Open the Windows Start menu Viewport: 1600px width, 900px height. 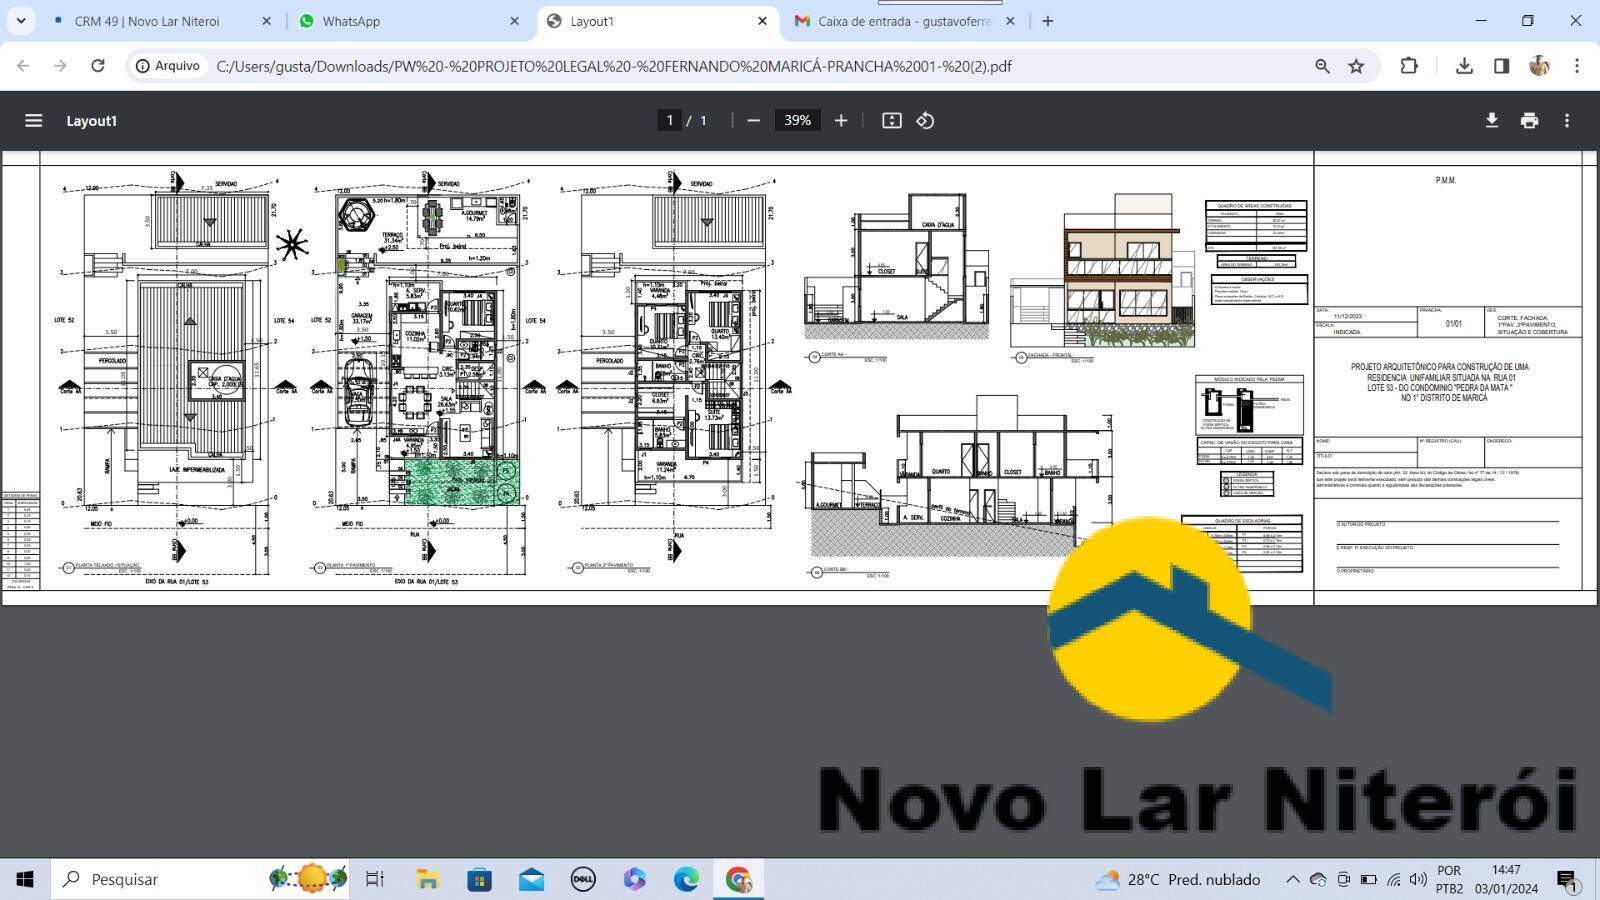tap(24, 879)
